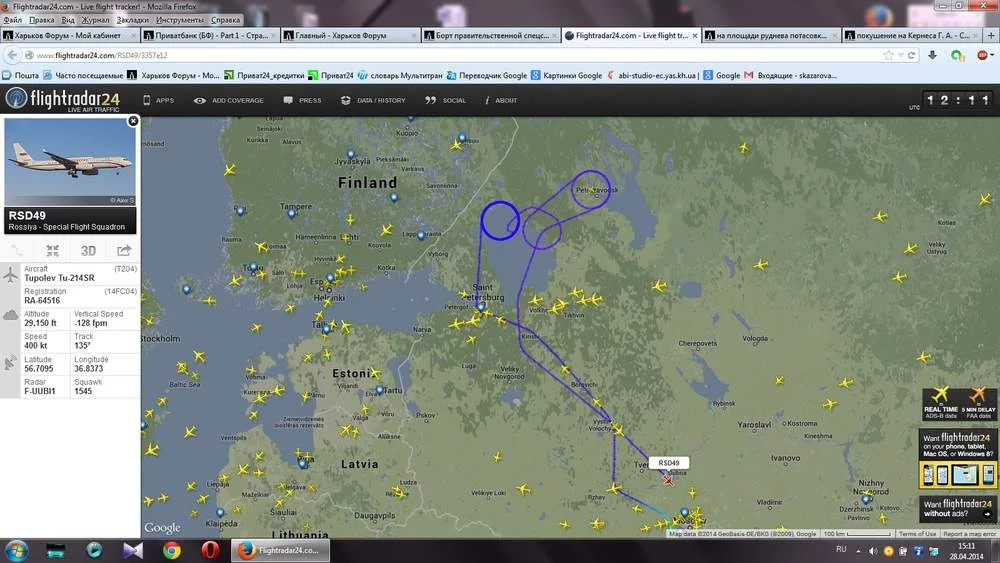Expand the Adblock Plus dropdown arrow
This screenshot has height=563, width=1000.
tap(992, 55)
